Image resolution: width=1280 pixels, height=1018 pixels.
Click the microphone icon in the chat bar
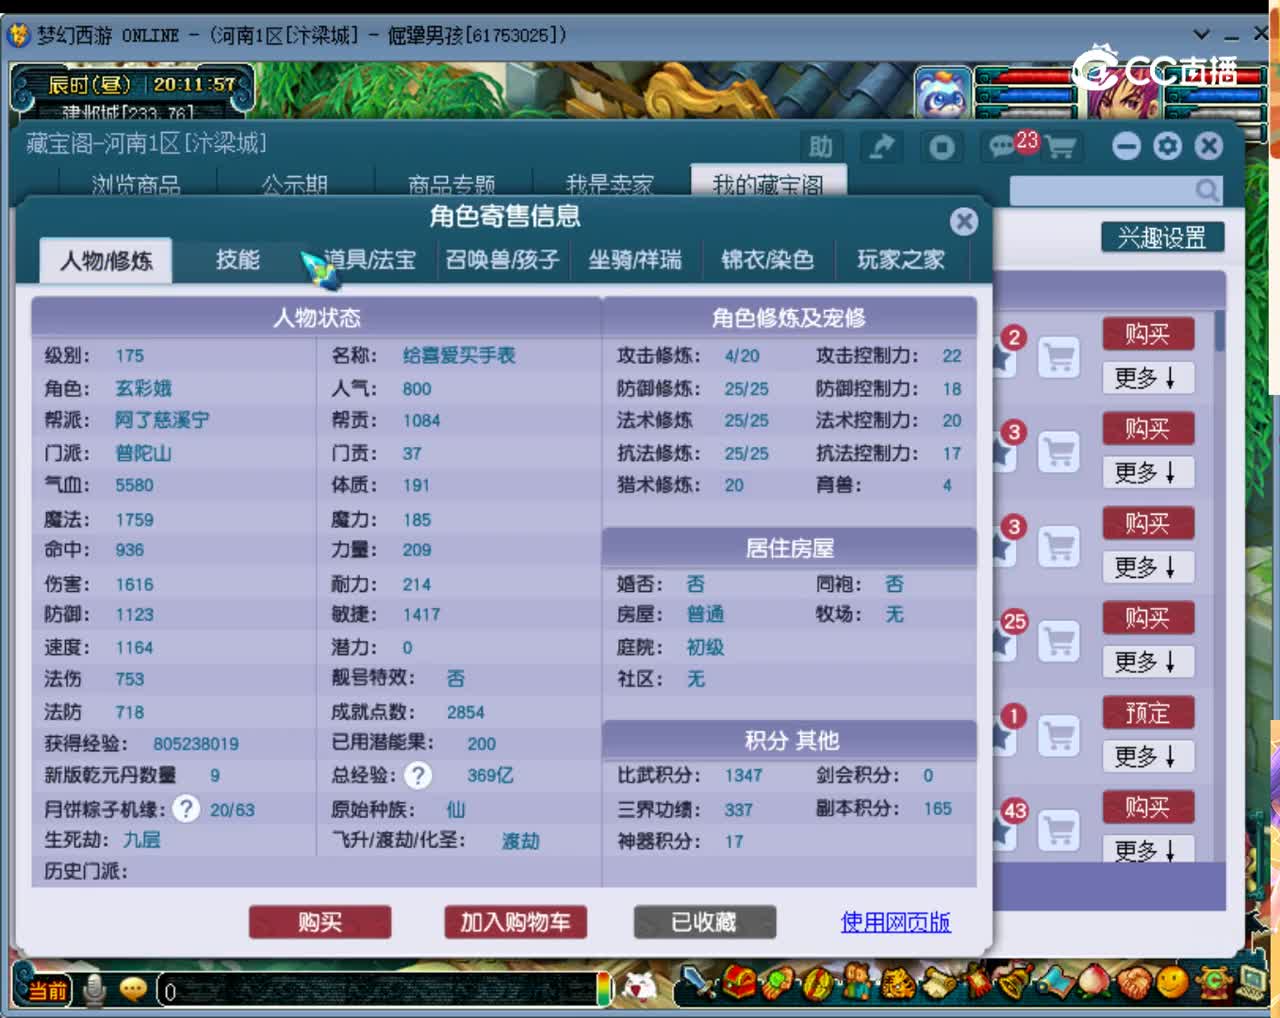pyautogui.click(x=95, y=989)
